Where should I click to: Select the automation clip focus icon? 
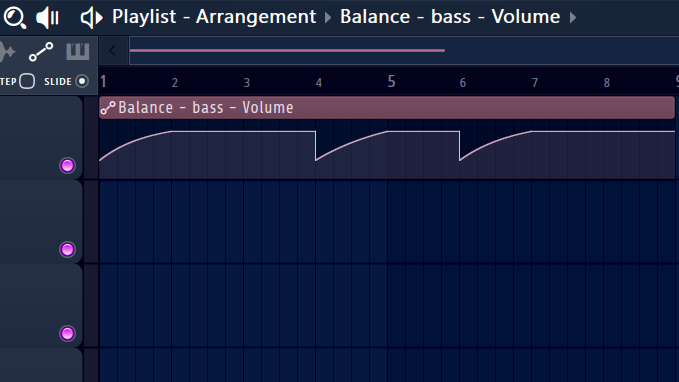point(41,52)
